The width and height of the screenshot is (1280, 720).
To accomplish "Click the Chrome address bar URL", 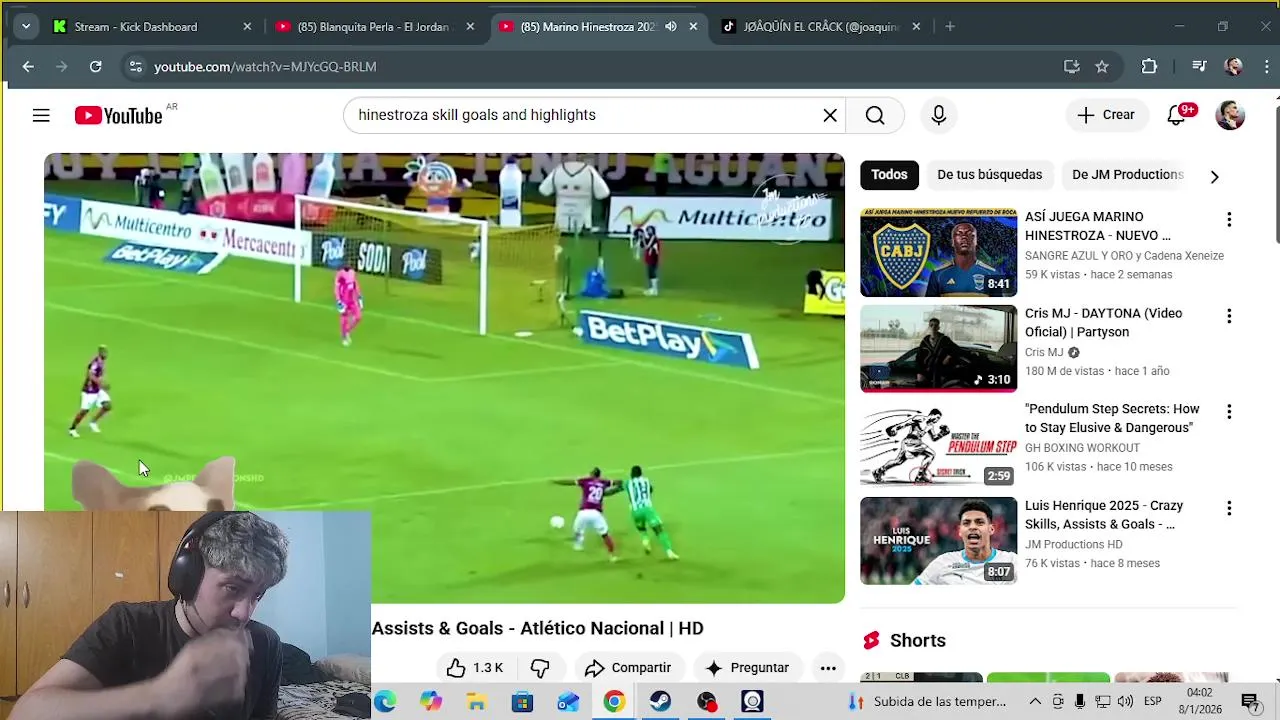I will point(265,67).
